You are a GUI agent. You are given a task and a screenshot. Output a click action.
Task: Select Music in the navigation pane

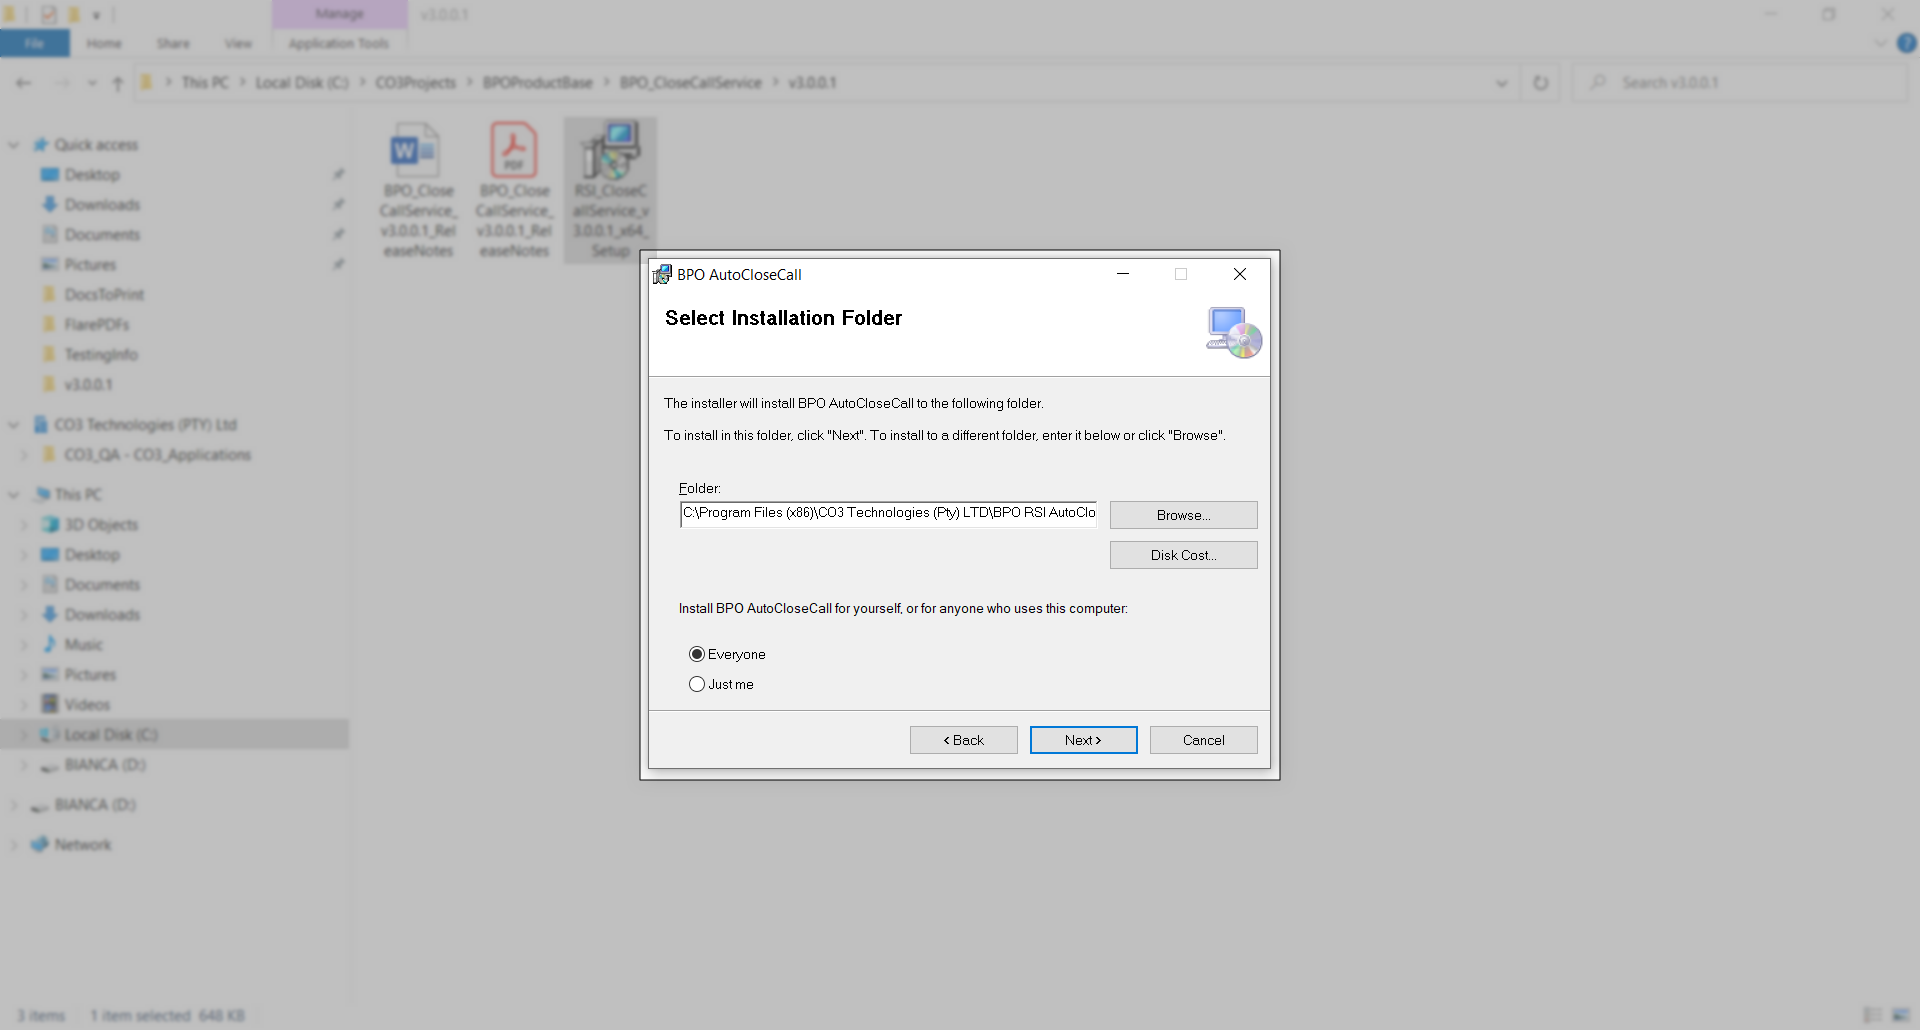[84, 645]
